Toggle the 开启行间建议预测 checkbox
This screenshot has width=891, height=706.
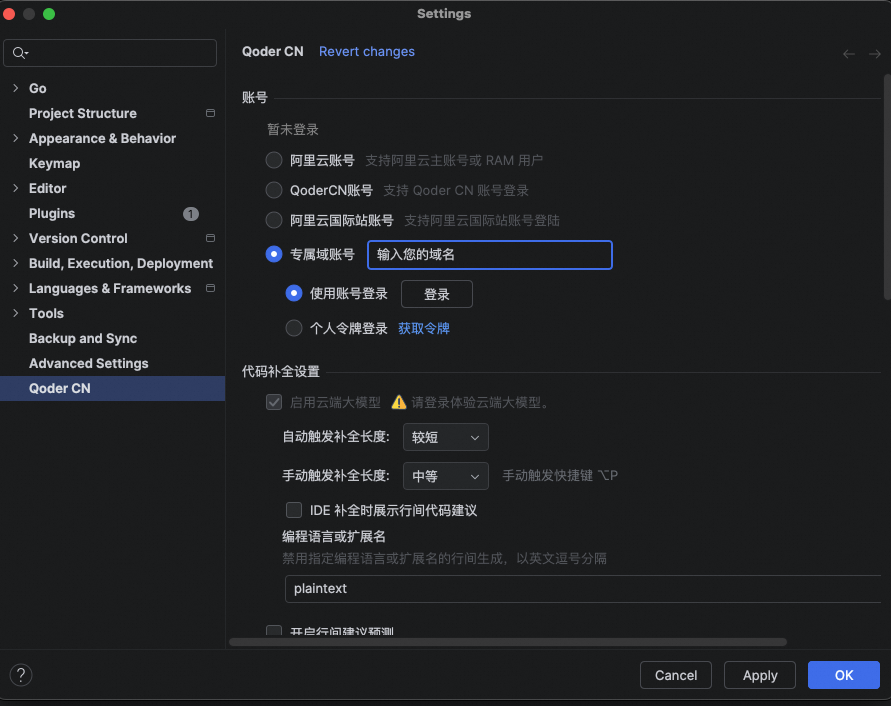pyautogui.click(x=274, y=630)
